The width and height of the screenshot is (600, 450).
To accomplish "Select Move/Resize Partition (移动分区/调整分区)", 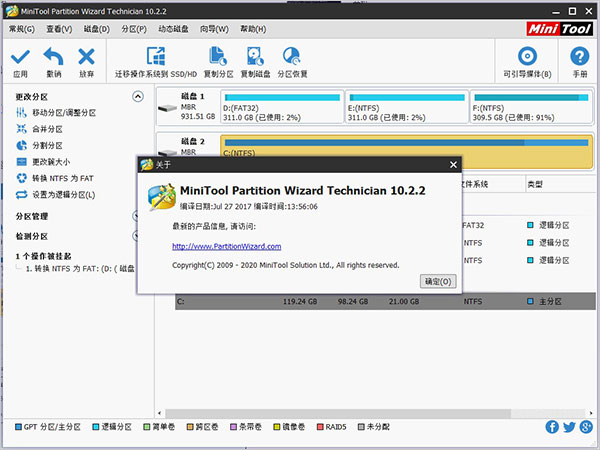I will pos(56,113).
